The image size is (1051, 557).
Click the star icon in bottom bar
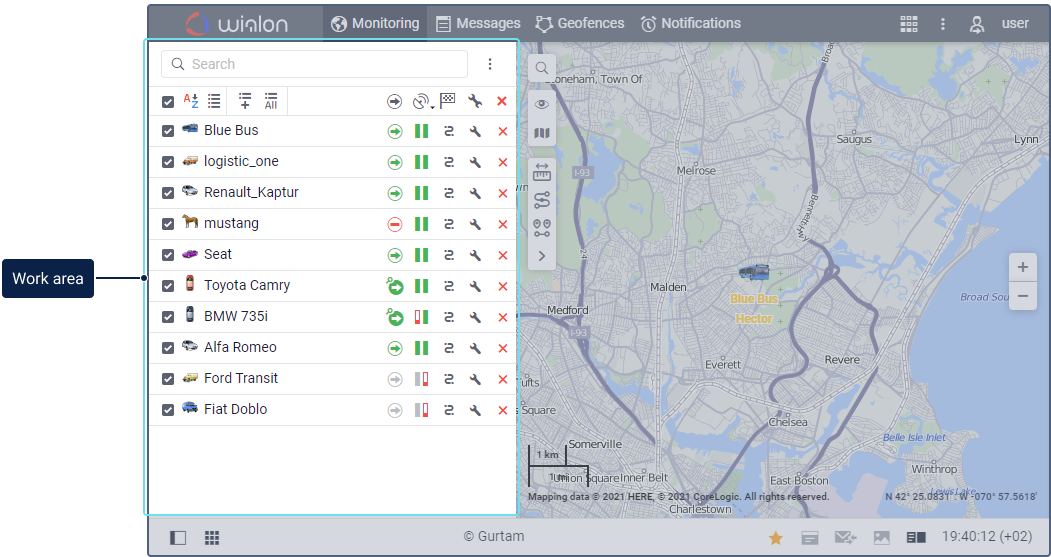(775, 538)
